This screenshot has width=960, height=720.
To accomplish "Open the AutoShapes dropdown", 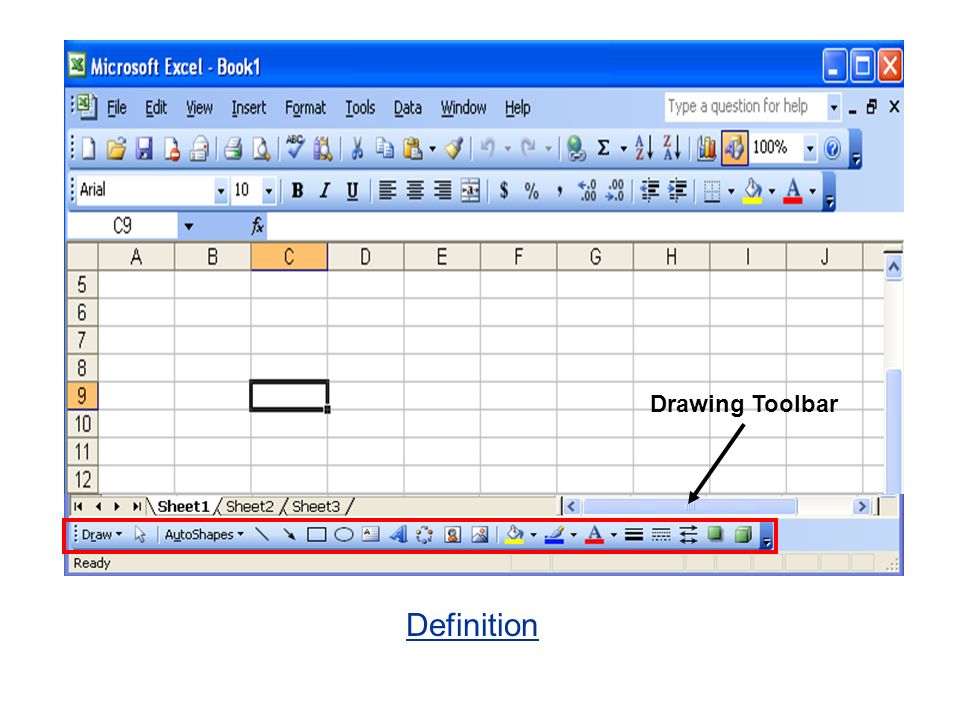I will tap(204, 534).
